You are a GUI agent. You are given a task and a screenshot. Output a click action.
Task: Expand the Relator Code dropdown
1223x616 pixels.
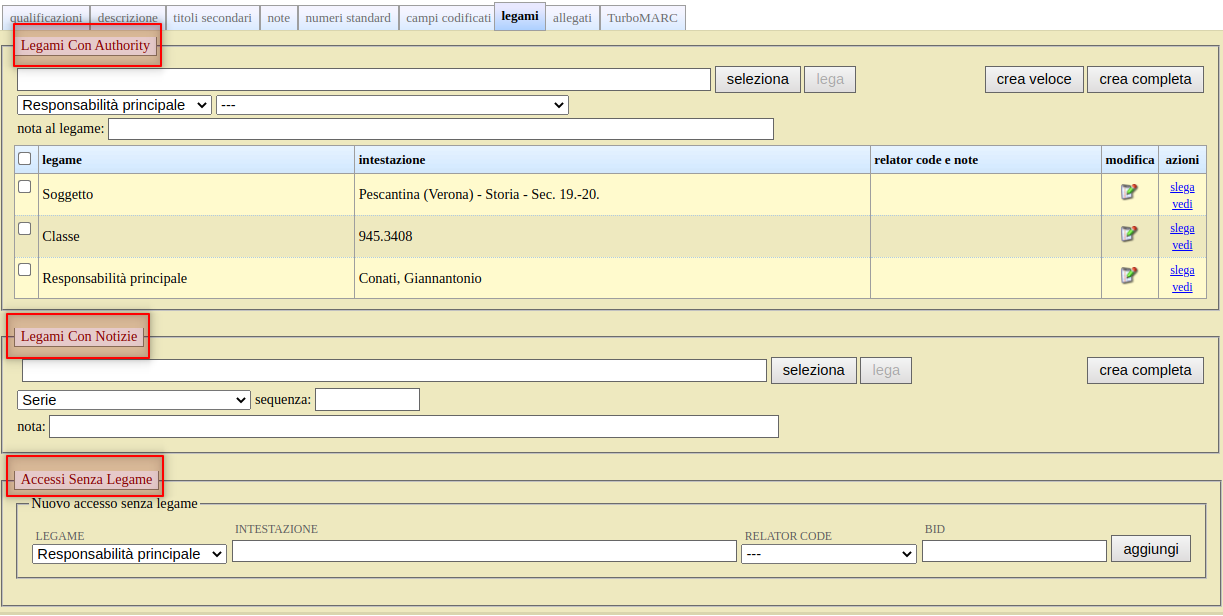[x=828, y=554]
